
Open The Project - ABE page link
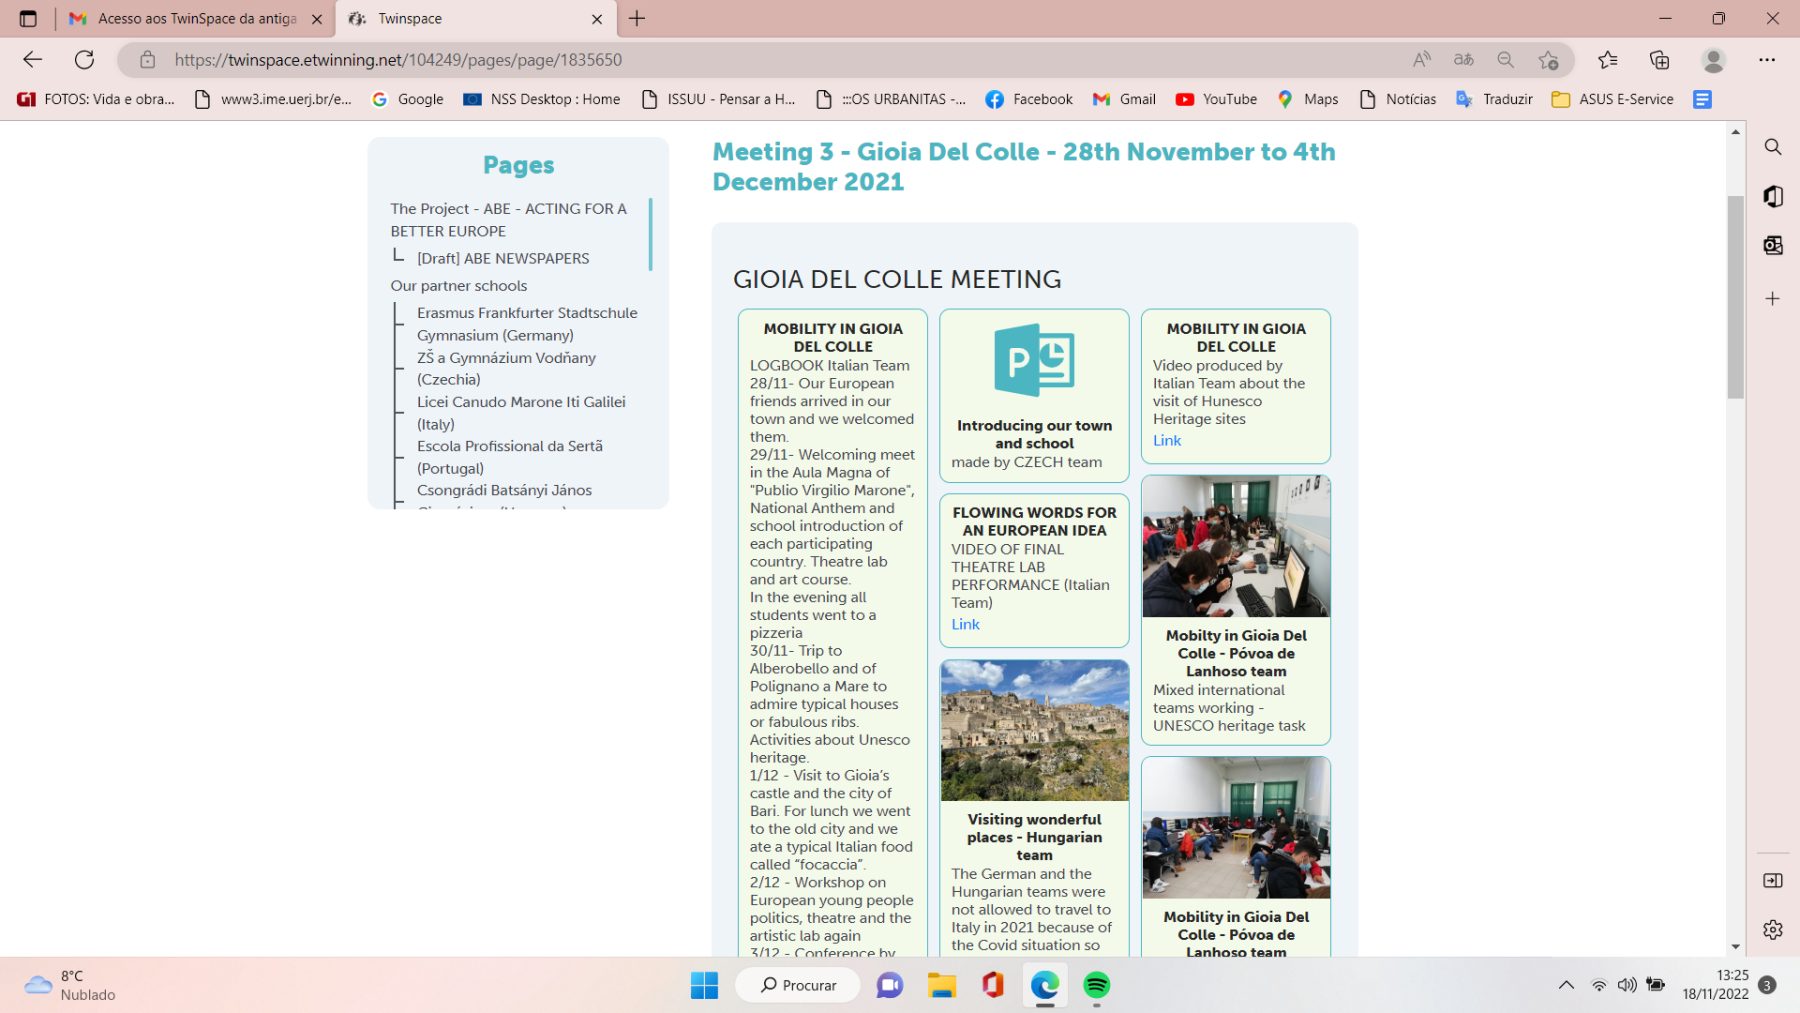(509, 219)
